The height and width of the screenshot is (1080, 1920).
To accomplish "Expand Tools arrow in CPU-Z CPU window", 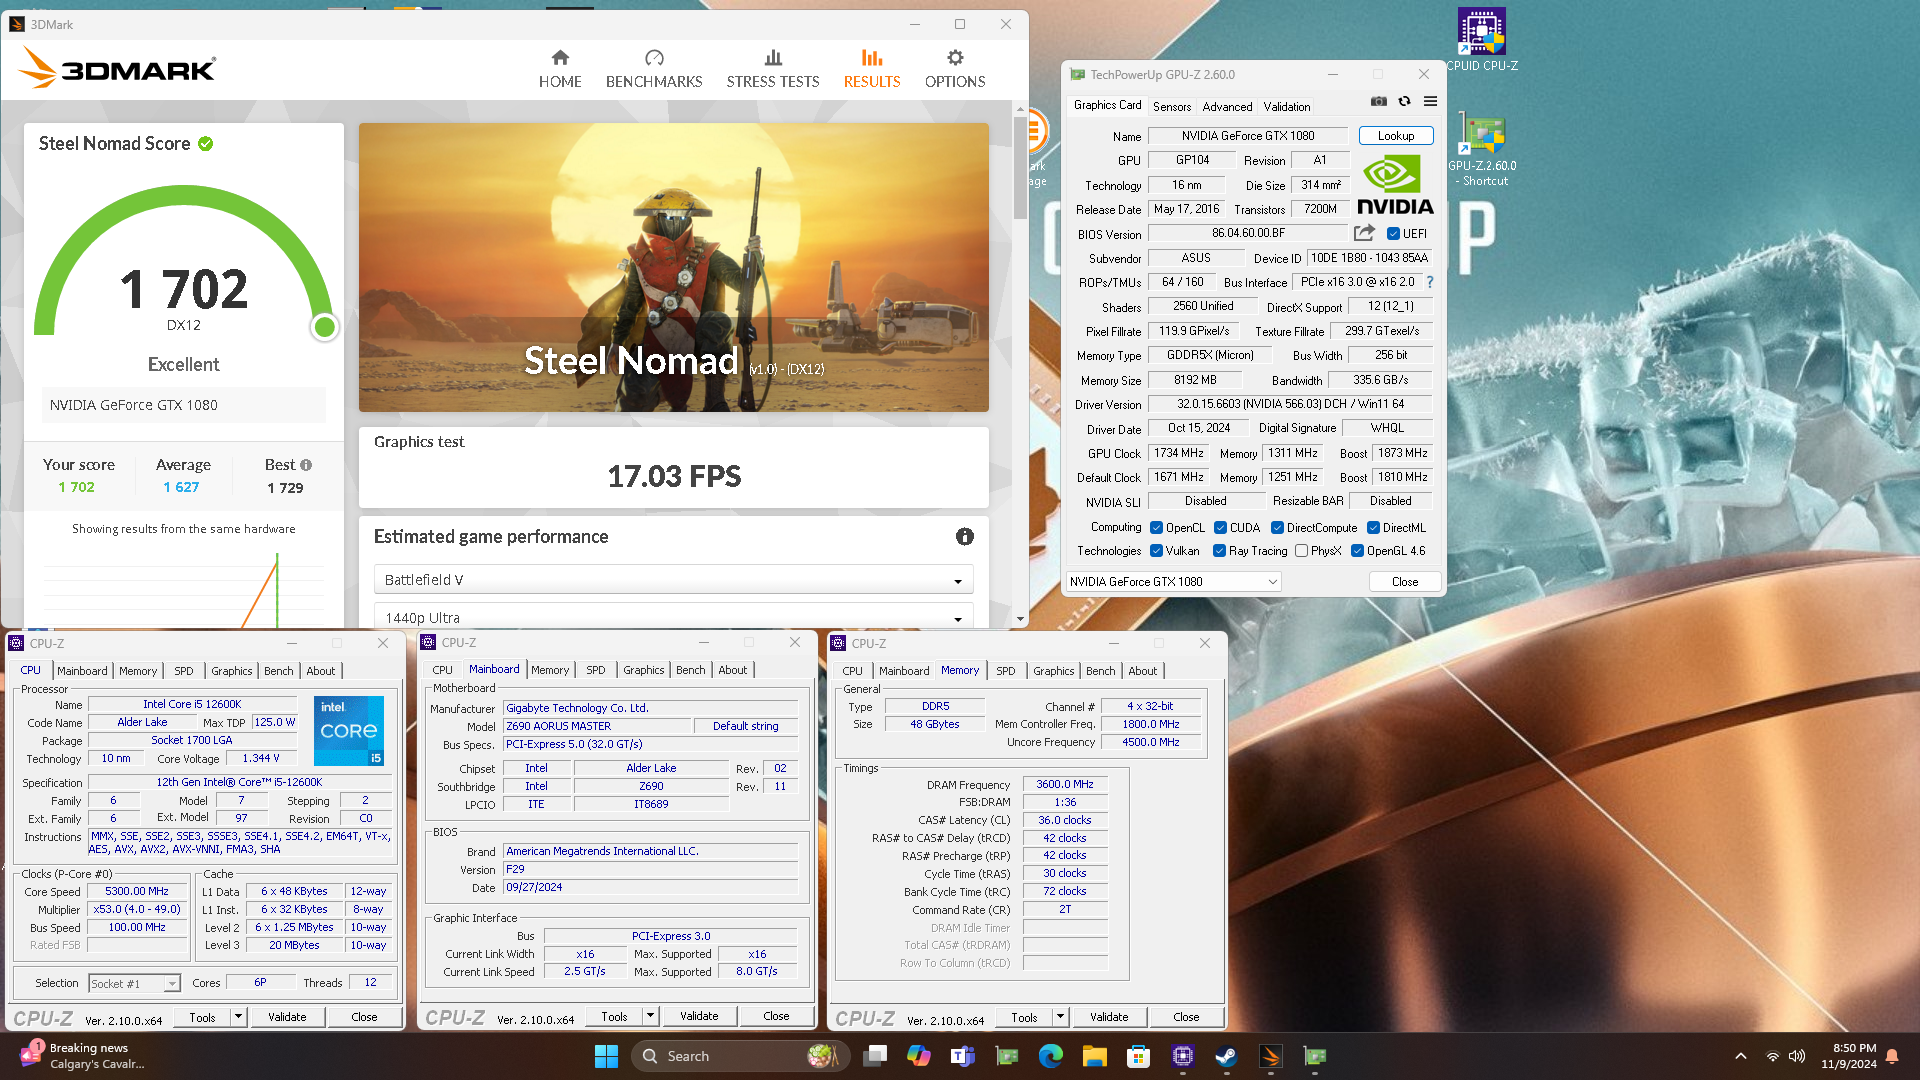I will pyautogui.click(x=238, y=1017).
